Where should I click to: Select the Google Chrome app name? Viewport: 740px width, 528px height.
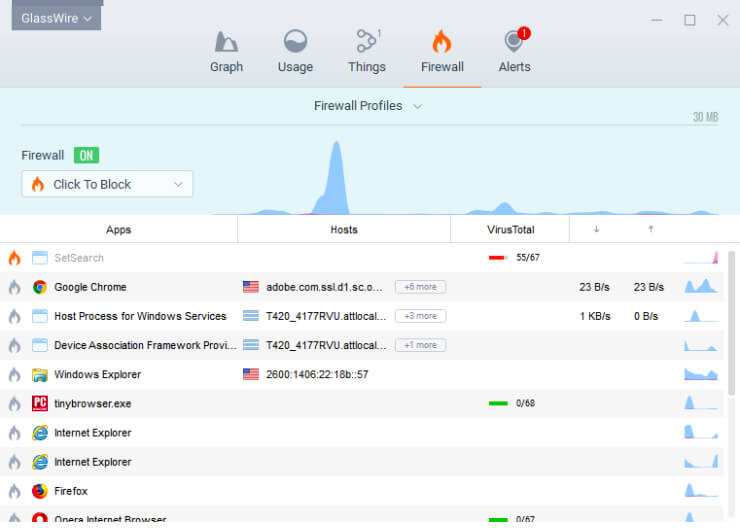tap(90, 287)
